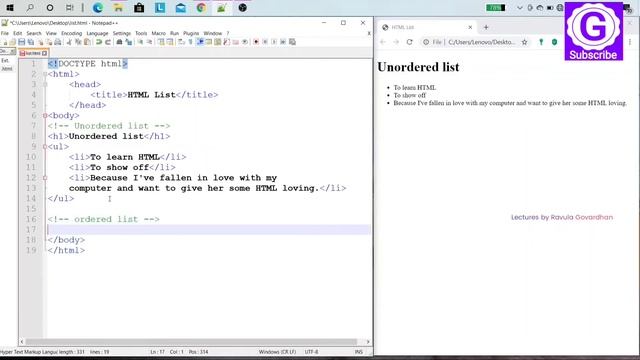Click the Replace toolbar icon
Image resolution: width=640 pixels, height=360 pixels.
tap(129, 42)
